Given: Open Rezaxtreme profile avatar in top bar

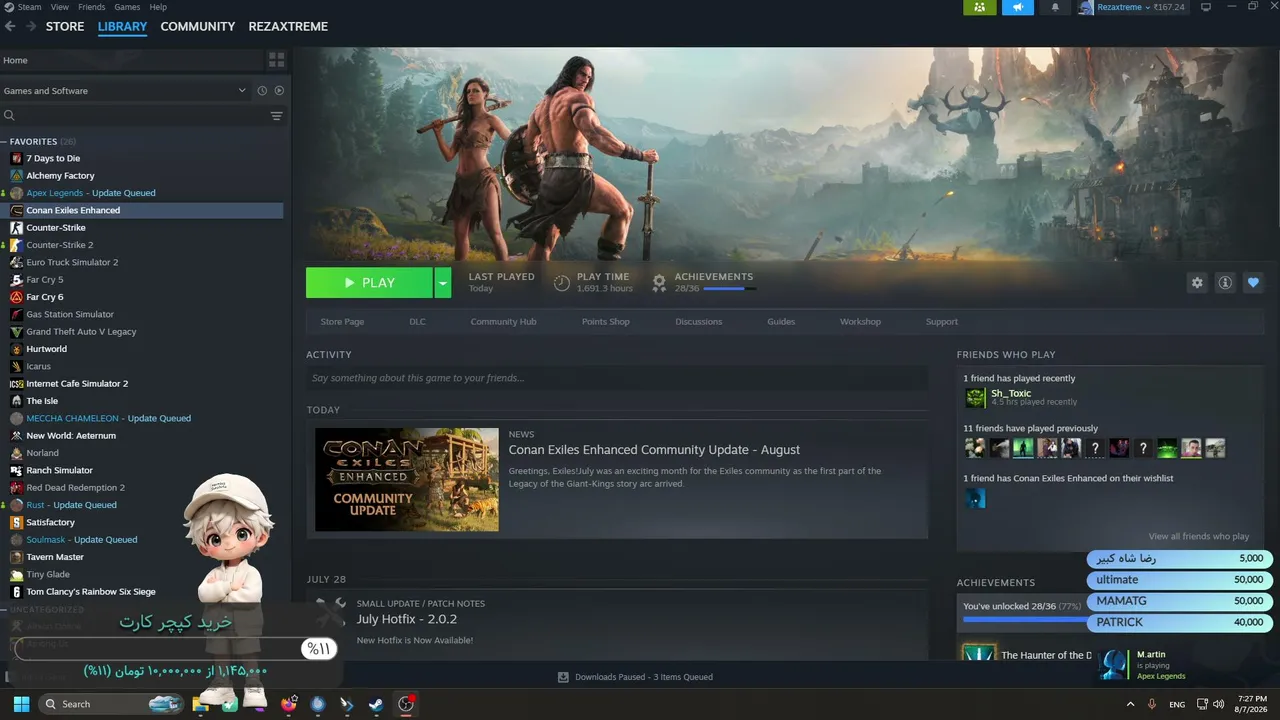Looking at the screenshot, I should 1086,7.
